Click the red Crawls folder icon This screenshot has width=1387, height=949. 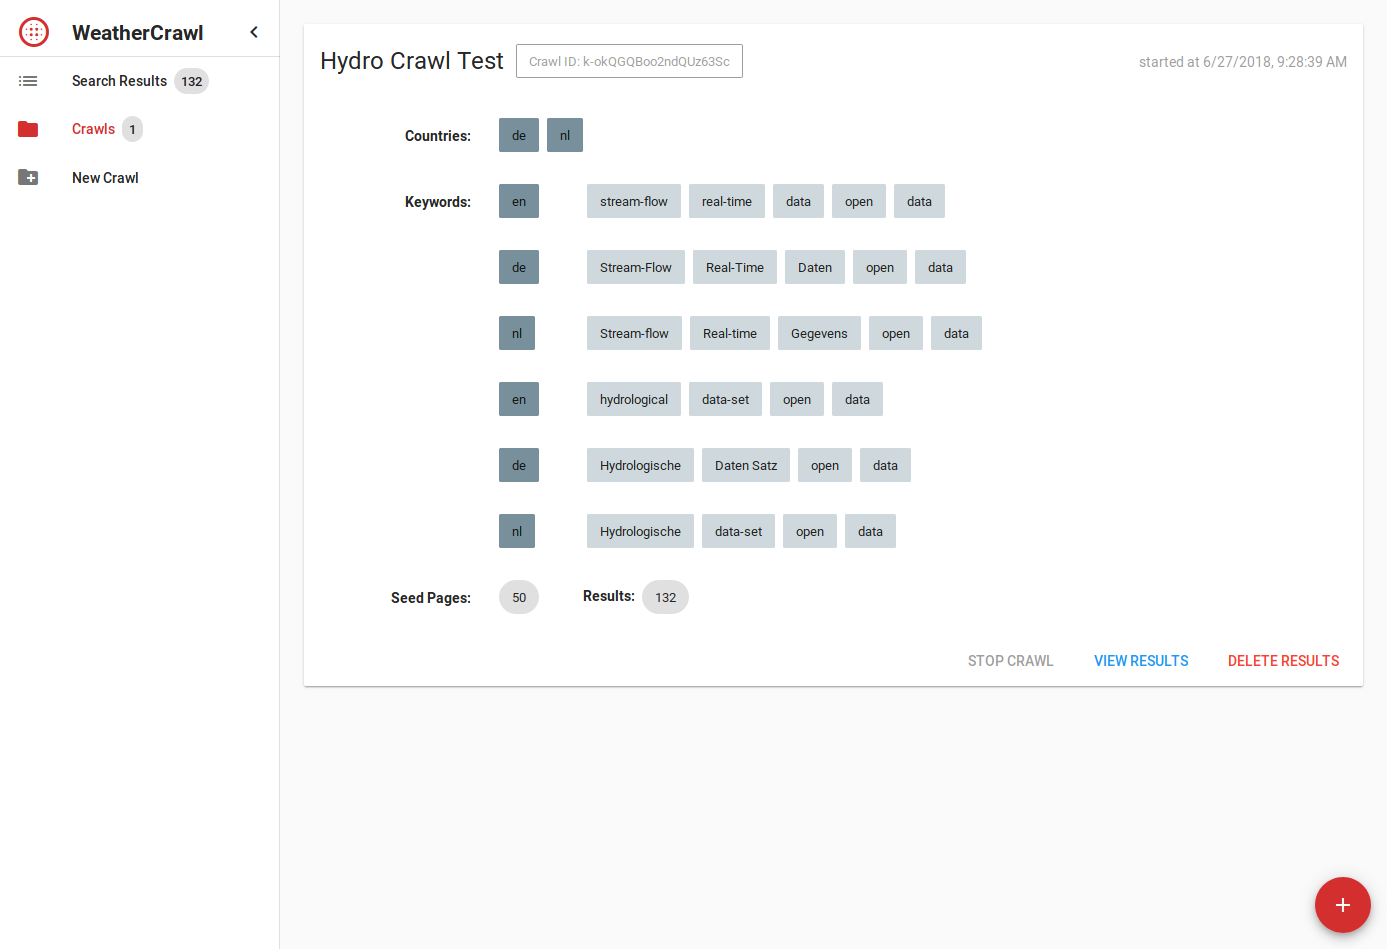pos(28,129)
